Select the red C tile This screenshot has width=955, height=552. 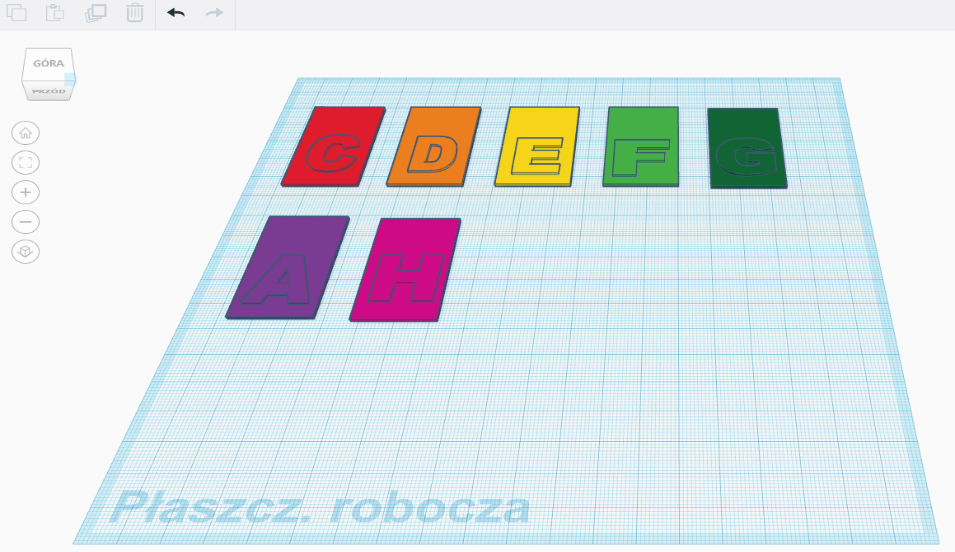coord(333,146)
